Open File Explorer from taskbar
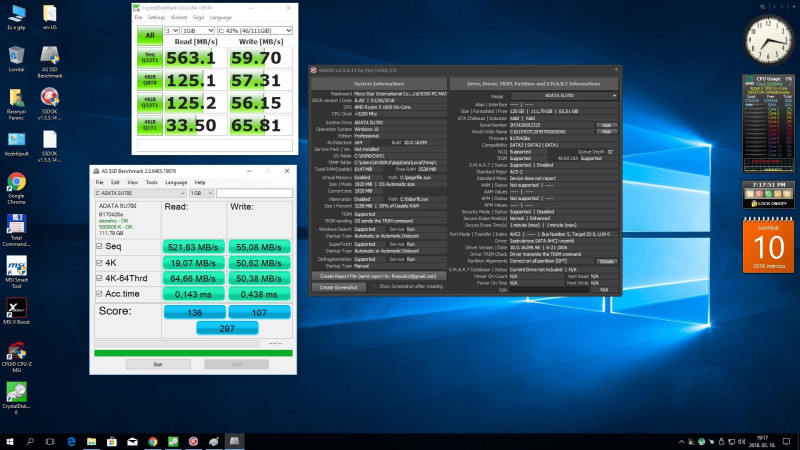Viewport: 800px width, 450px height. point(91,441)
